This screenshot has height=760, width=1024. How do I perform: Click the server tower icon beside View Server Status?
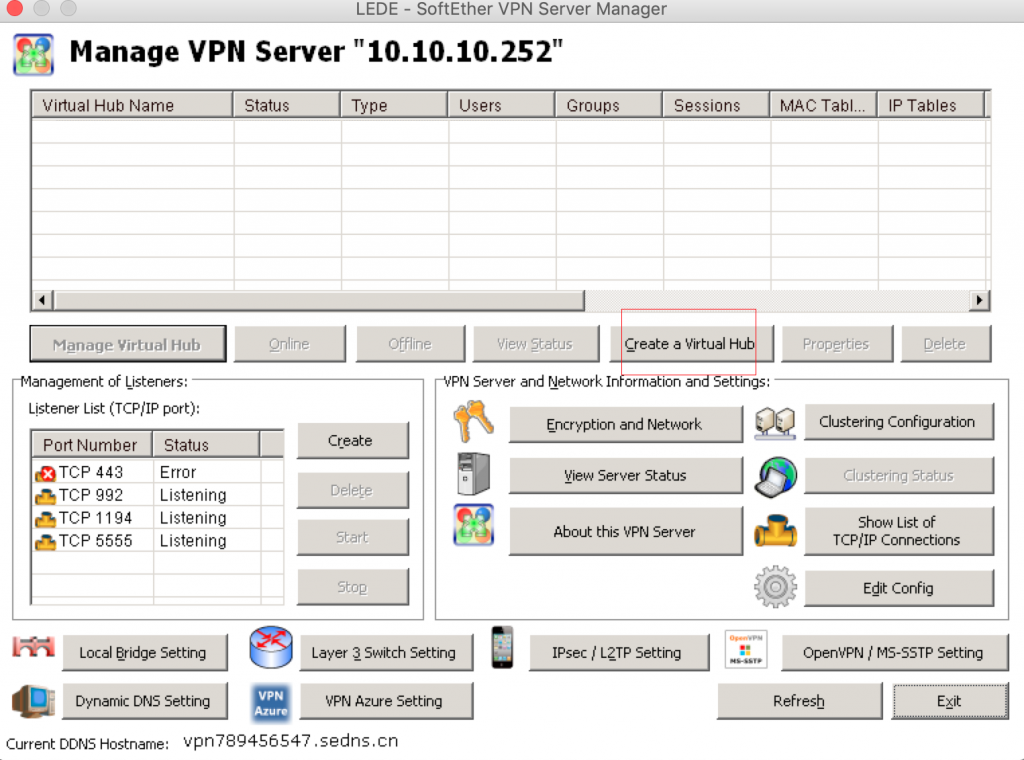click(473, 473)
